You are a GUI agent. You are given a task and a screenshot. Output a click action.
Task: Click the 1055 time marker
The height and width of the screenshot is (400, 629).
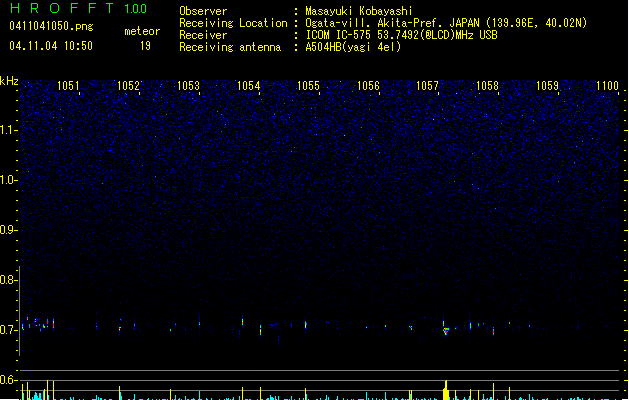[308, 85]
